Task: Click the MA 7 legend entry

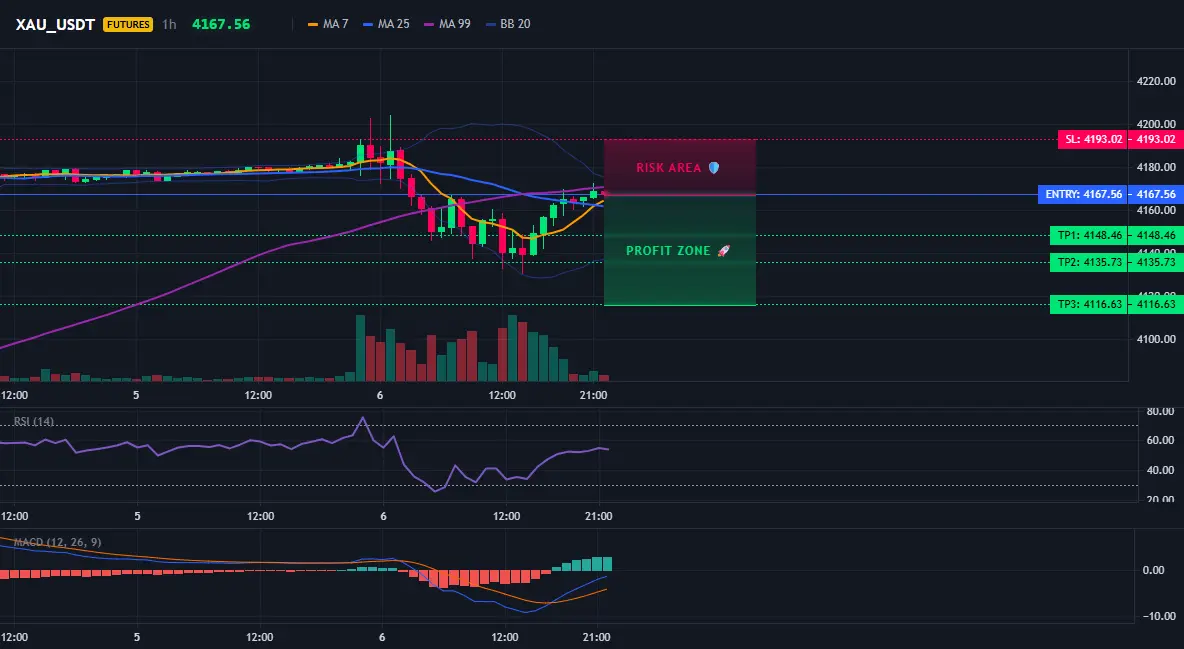Action: pos(328,24)
